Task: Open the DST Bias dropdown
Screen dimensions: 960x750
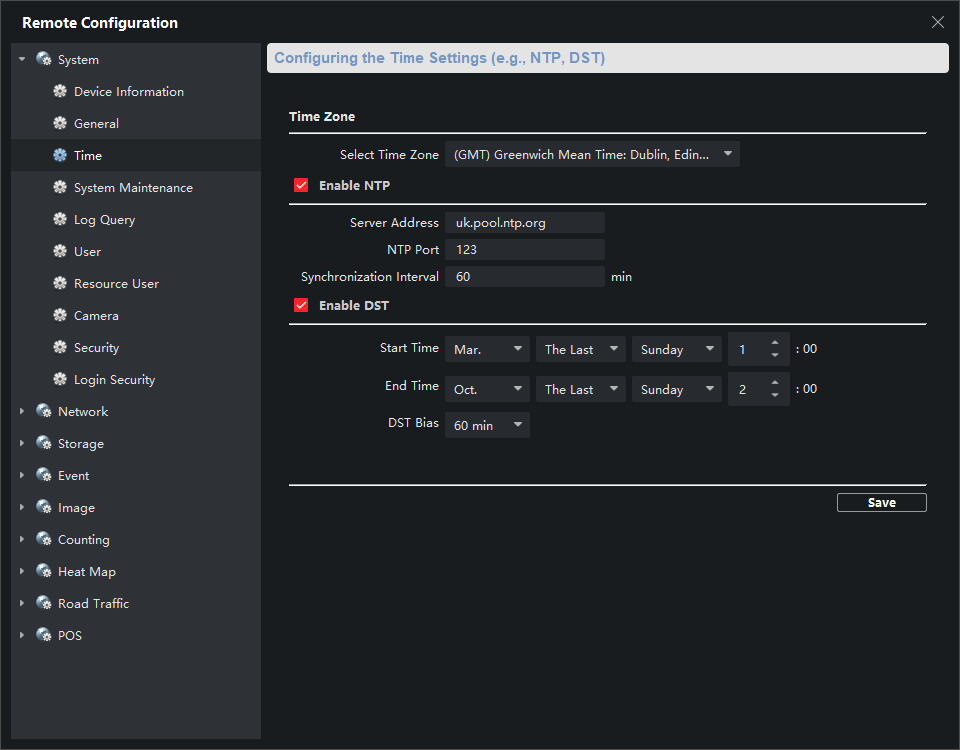Action: pos(487,425)
